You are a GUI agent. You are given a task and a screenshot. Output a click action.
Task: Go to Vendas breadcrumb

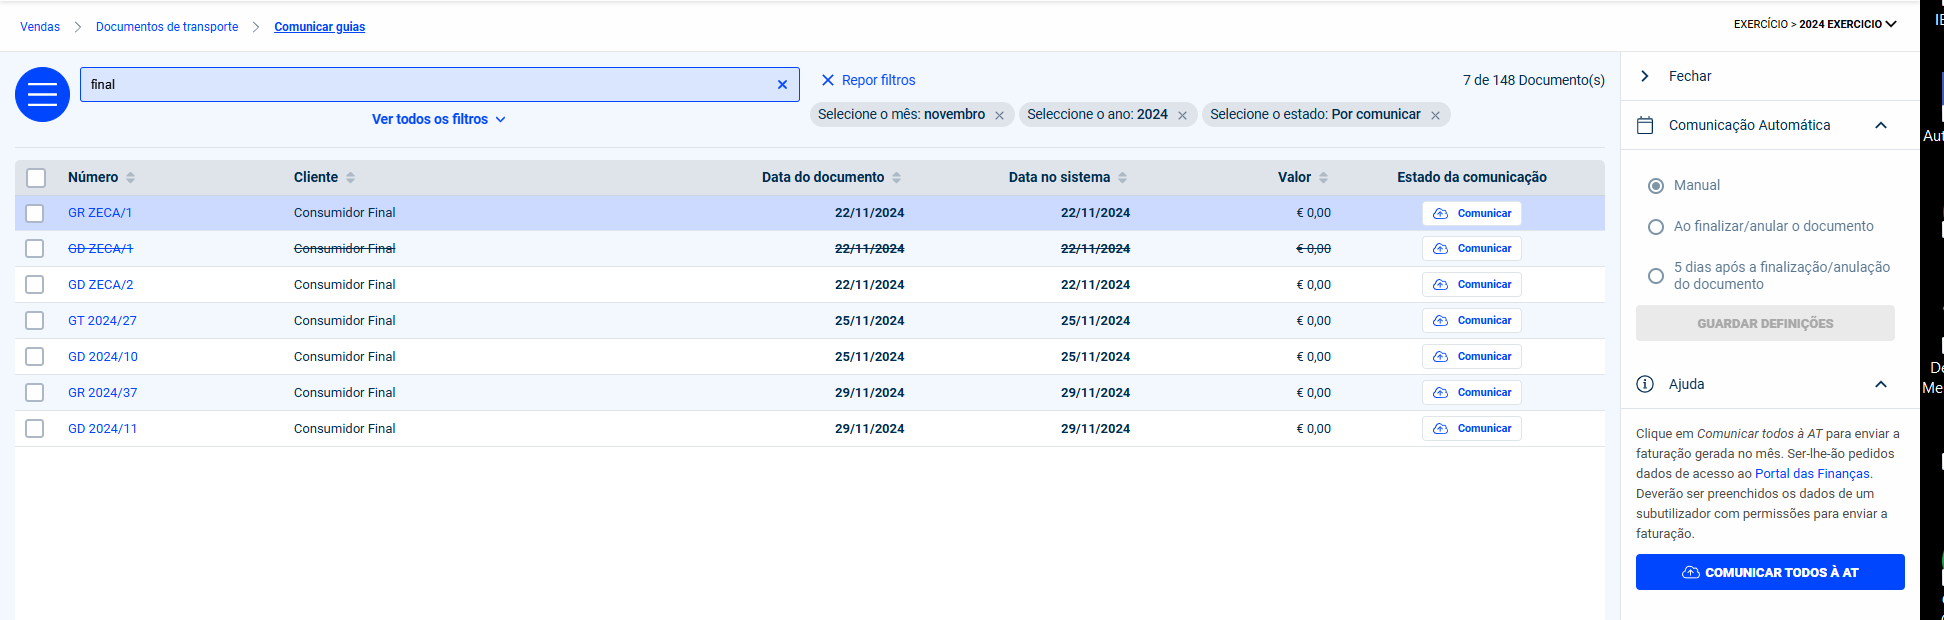point(40,27)
